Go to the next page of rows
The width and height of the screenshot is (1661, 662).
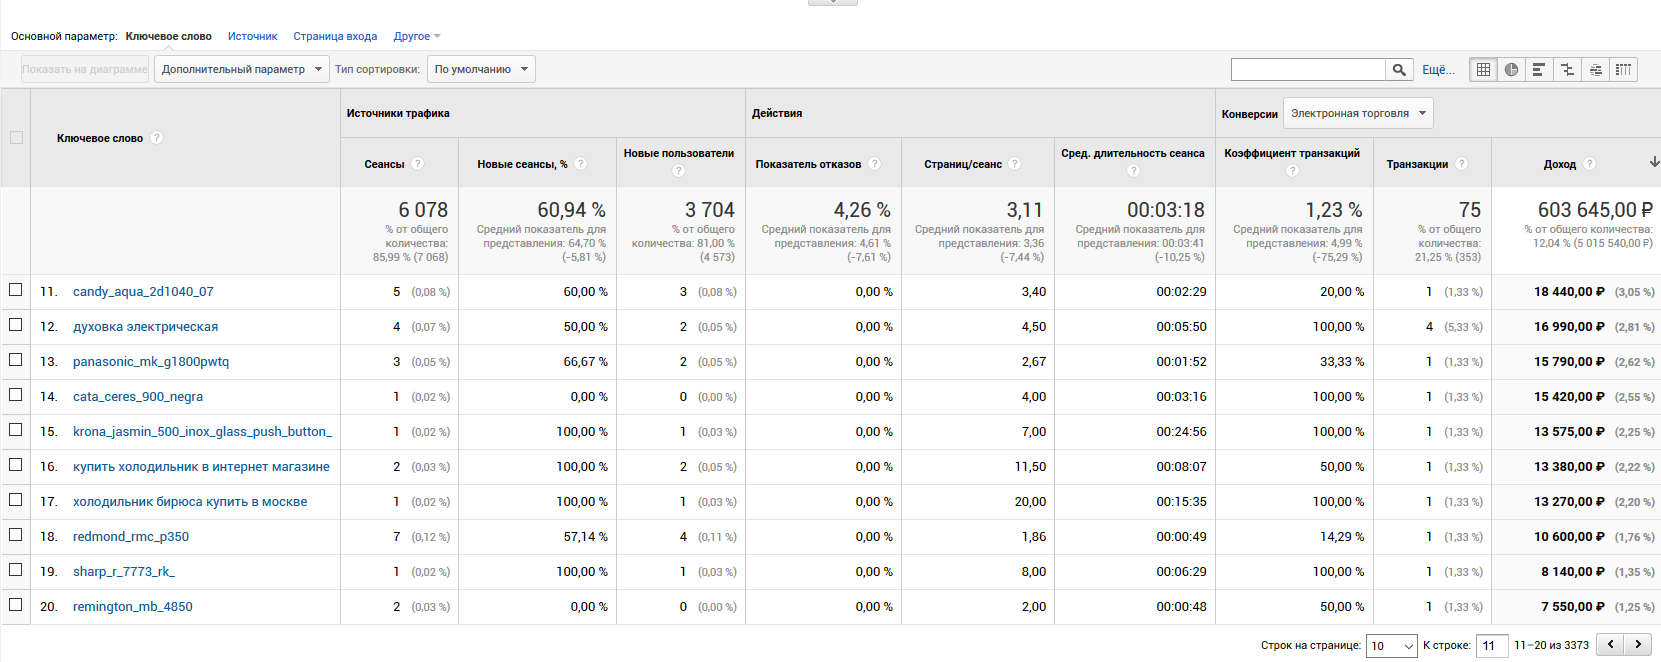pos(1637,645)
